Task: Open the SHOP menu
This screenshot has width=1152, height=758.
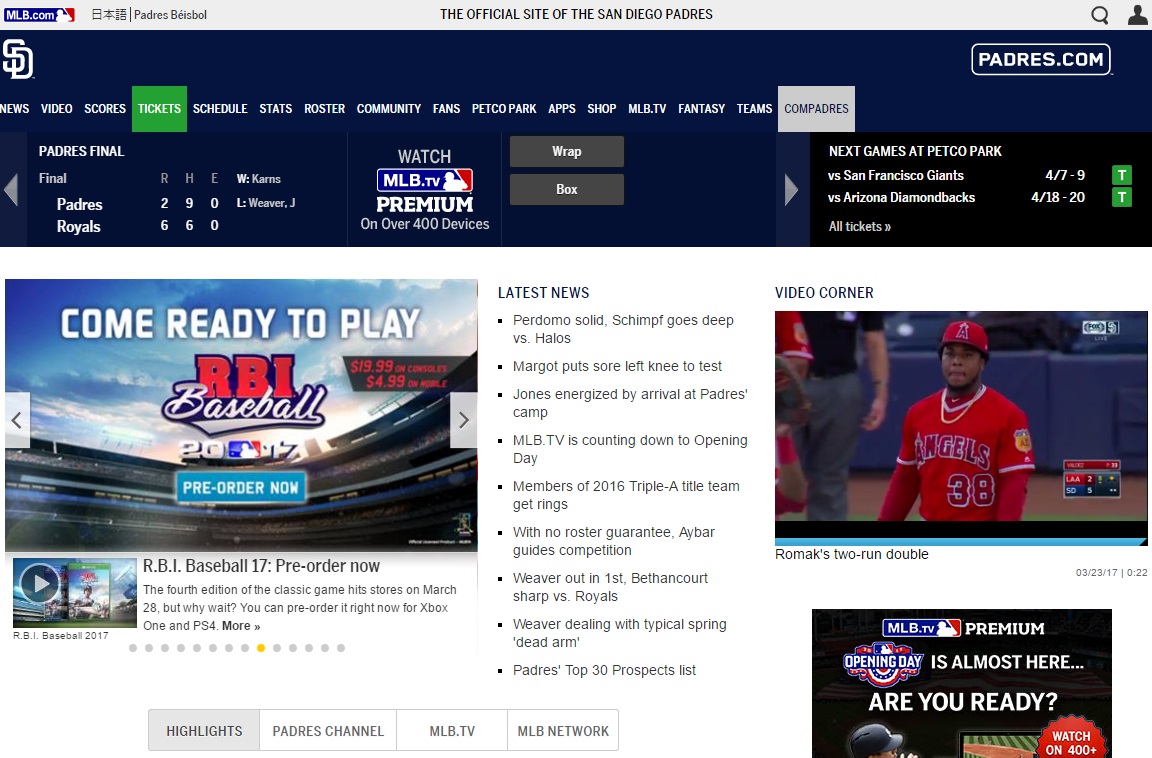Action: (x=602, y=109)
